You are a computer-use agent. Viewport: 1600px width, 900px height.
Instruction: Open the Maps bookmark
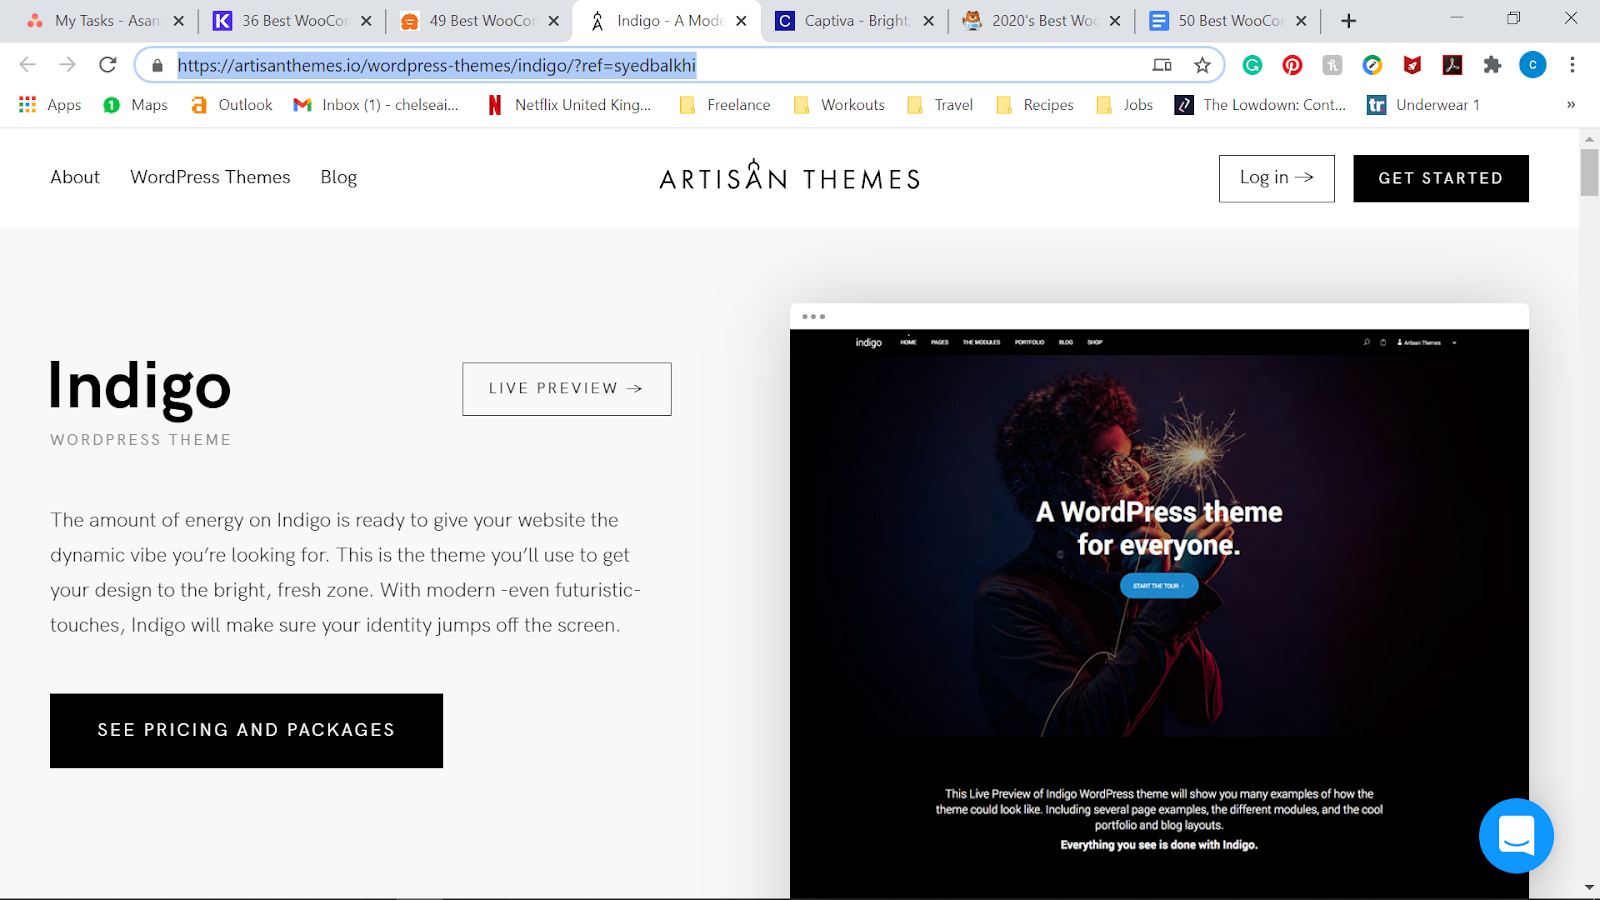click(x=136, y=105)
